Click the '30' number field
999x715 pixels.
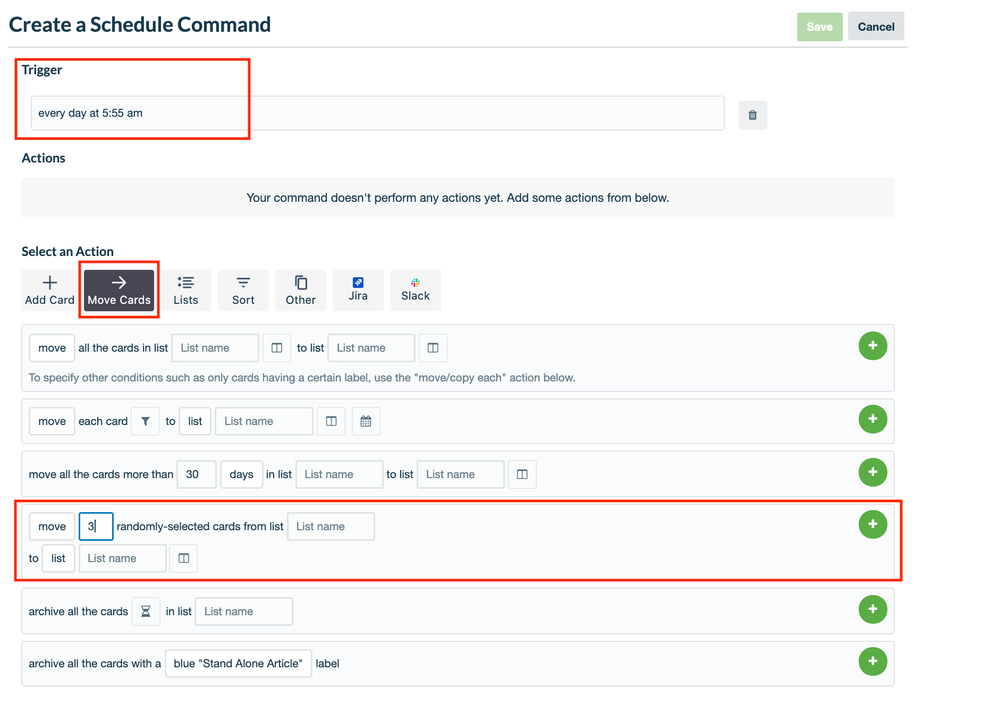pyautogui.click(x=197, y=474)
